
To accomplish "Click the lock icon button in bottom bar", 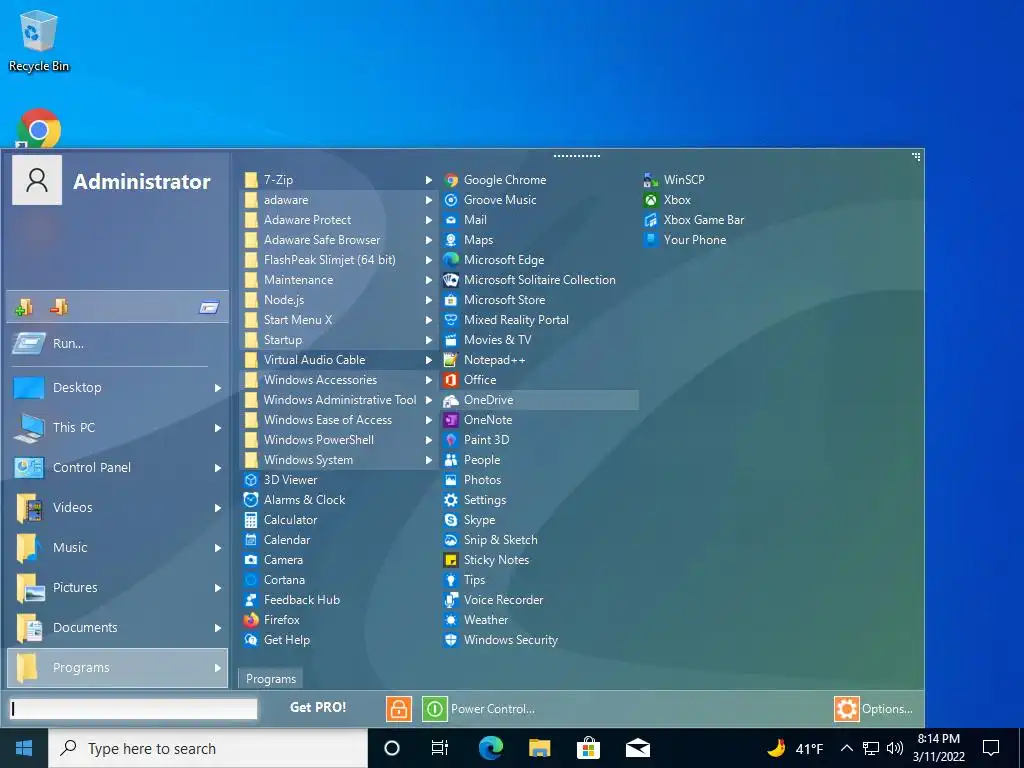I will coord(399,709).
